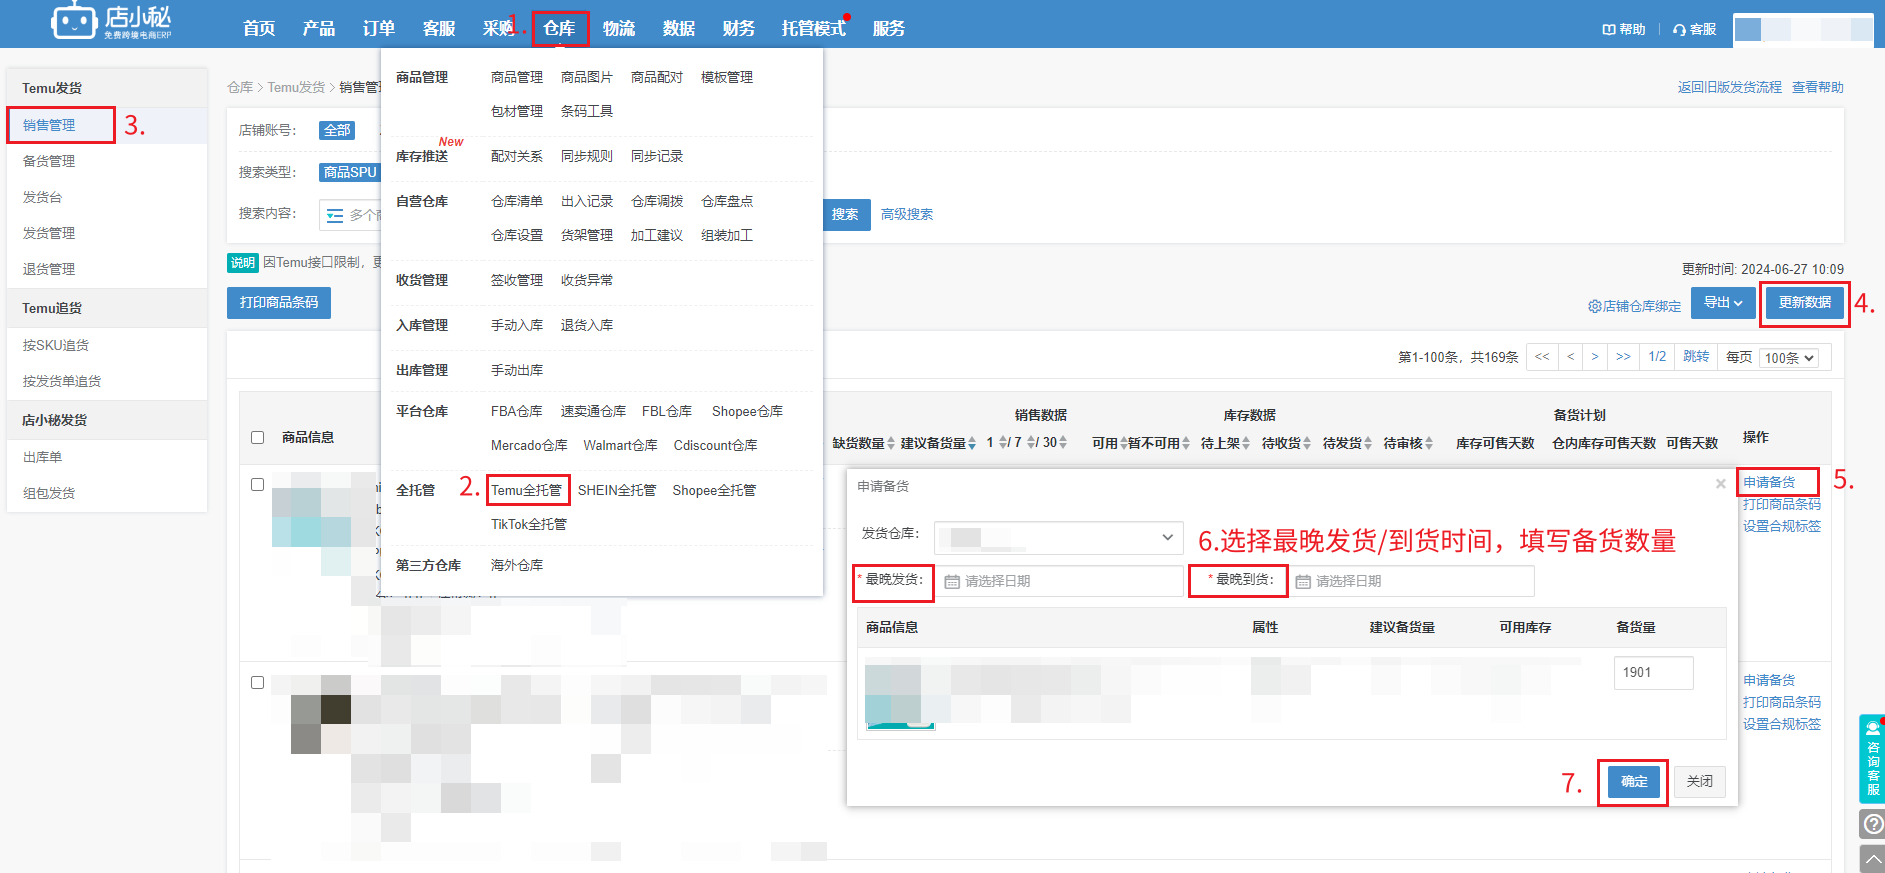Click 申请备货 link in first row
This screenshot has width=1885, height=873.
pos(1769,482)
